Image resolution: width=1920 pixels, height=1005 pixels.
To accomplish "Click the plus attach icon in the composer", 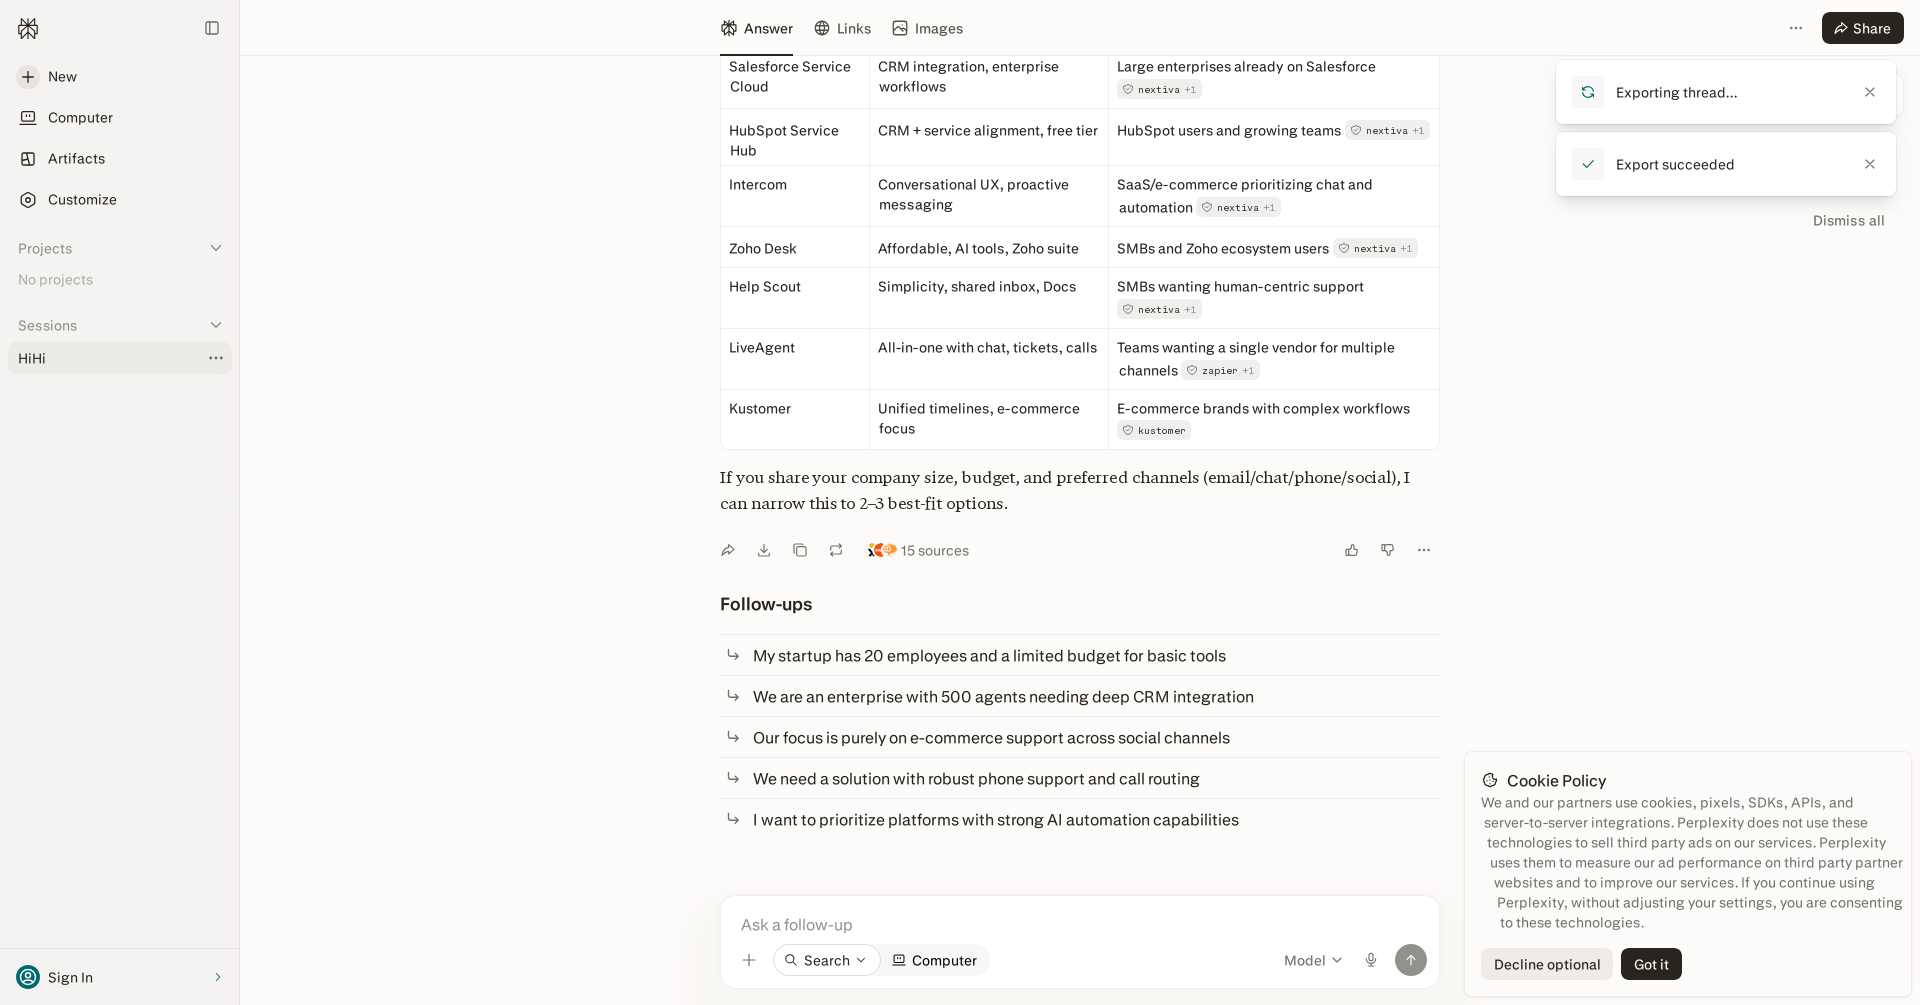I will point(749,960).
